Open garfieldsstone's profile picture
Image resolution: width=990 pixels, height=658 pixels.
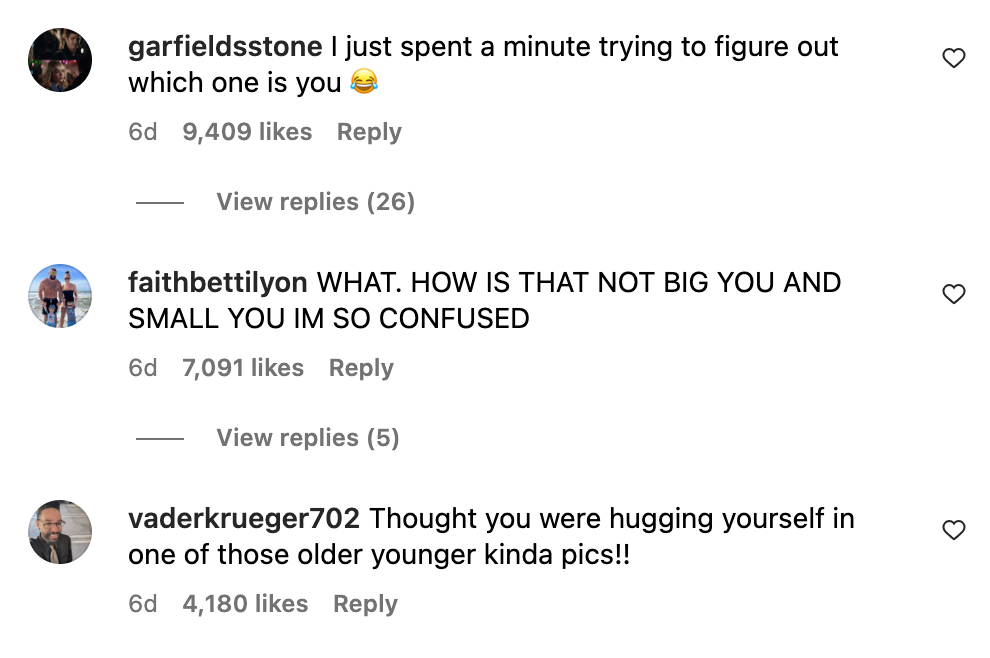[60, 60]
